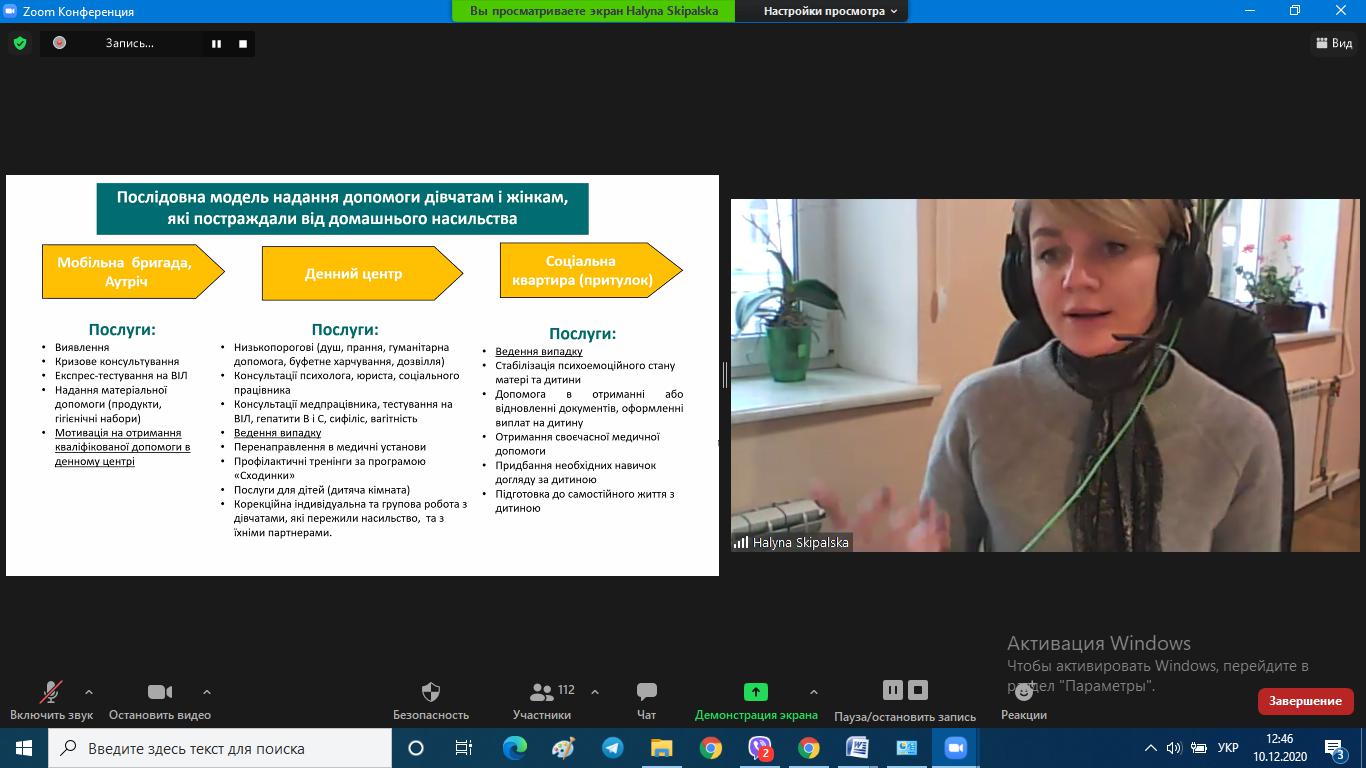Open the Reactions menu
1366x768 pixels.
[1023, 693]
